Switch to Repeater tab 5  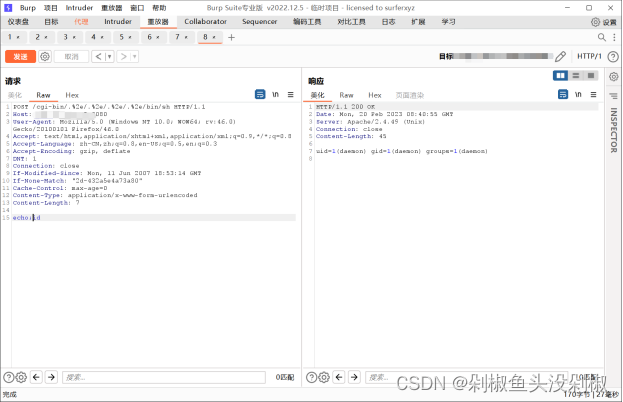coord(122,37)
